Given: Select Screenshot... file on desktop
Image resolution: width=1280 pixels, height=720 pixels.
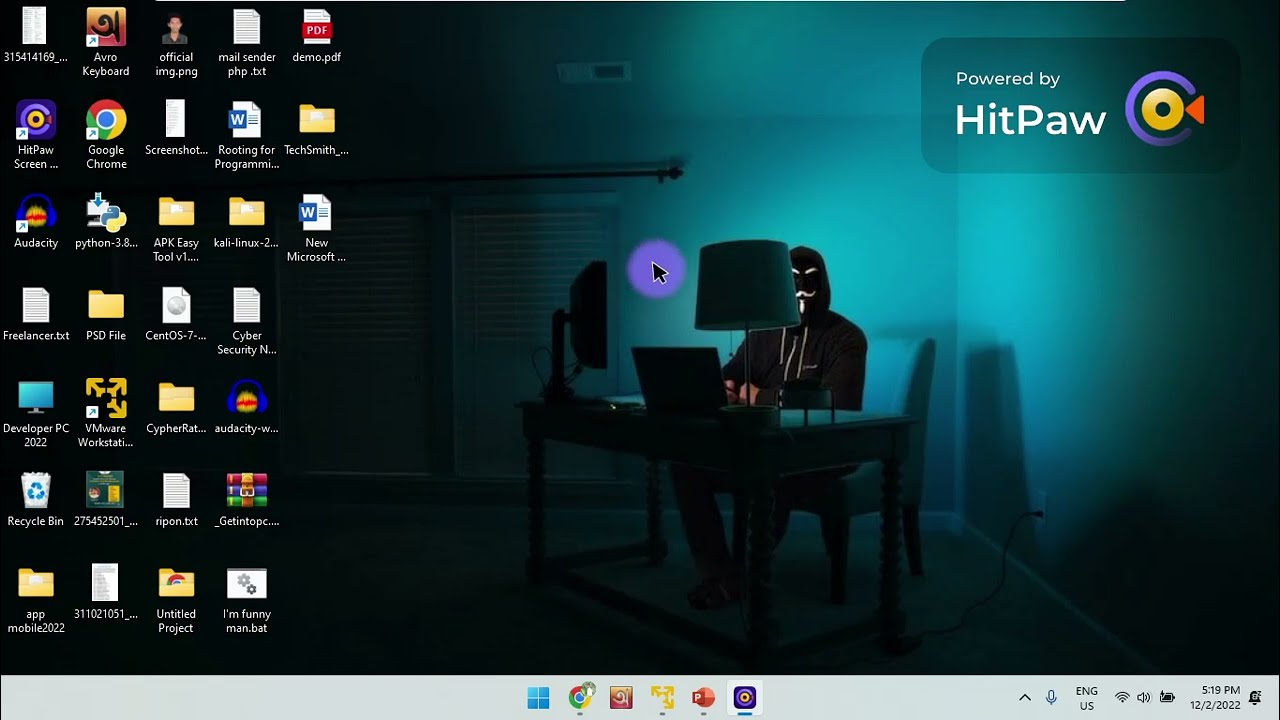Looking at the screenshot, I should (x=176, y=129).
